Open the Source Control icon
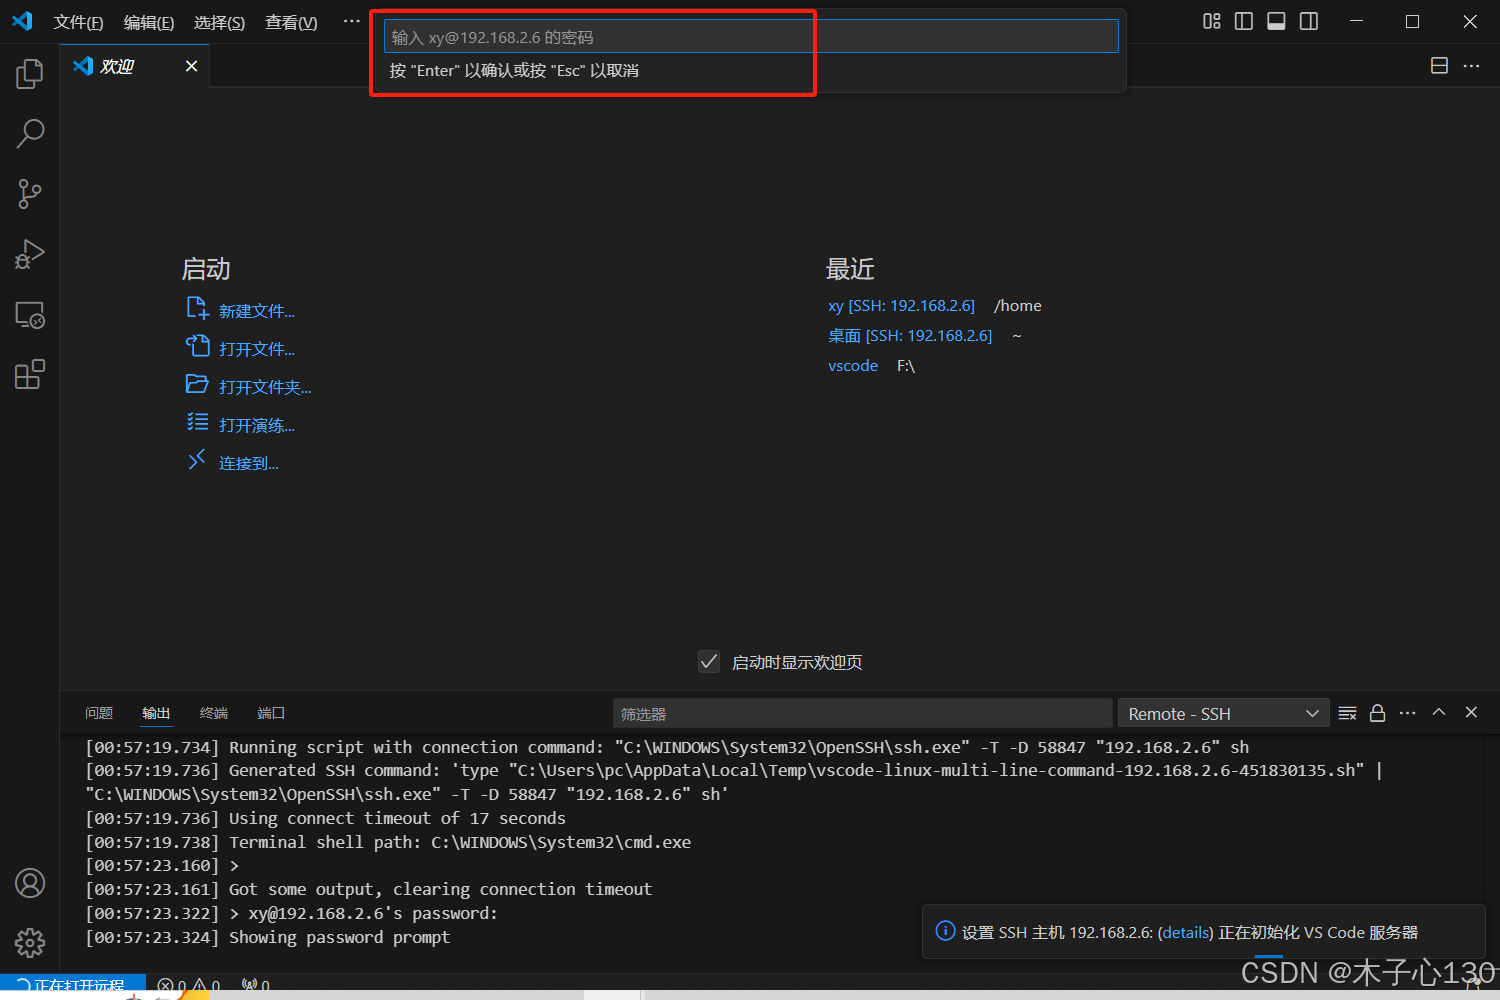Image resolution: width=1500 pixels, height=1000 pixels. (x=29, y=193)
